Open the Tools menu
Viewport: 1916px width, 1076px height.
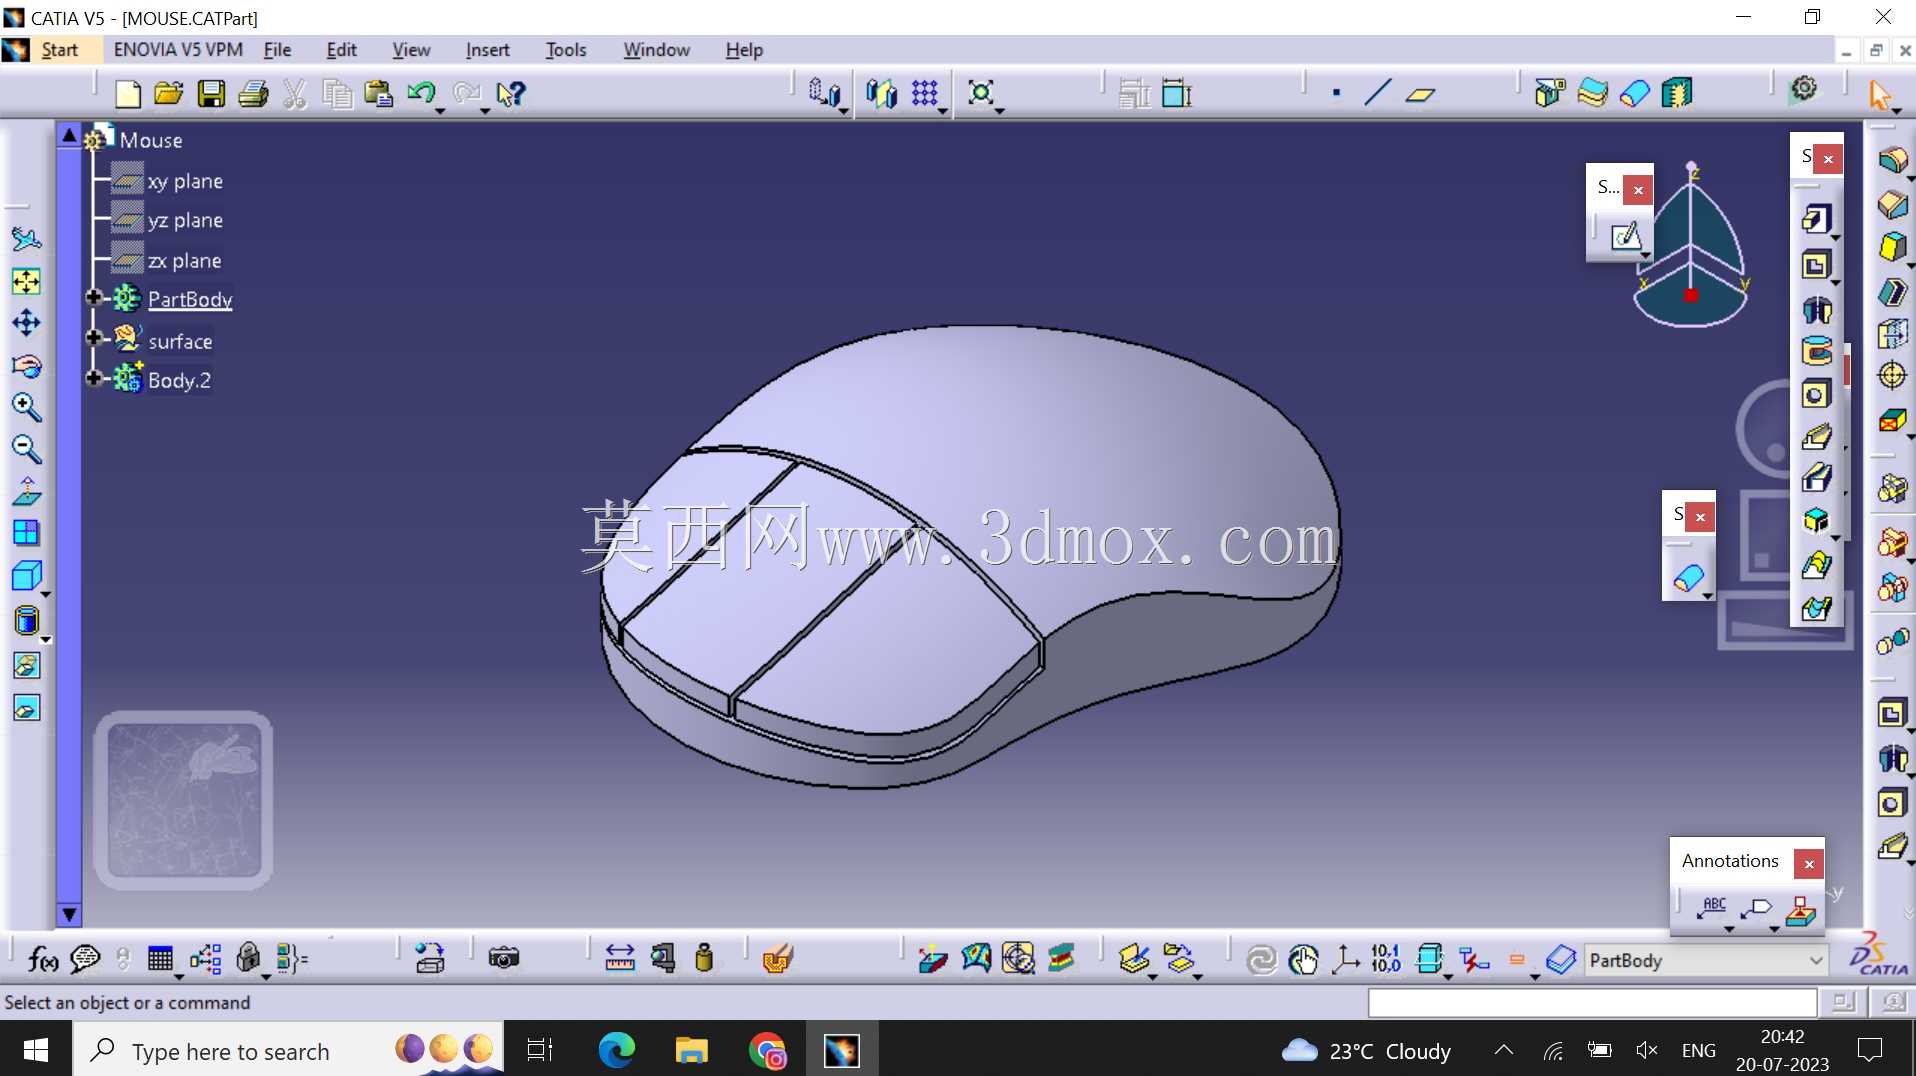tap(566, 50)
